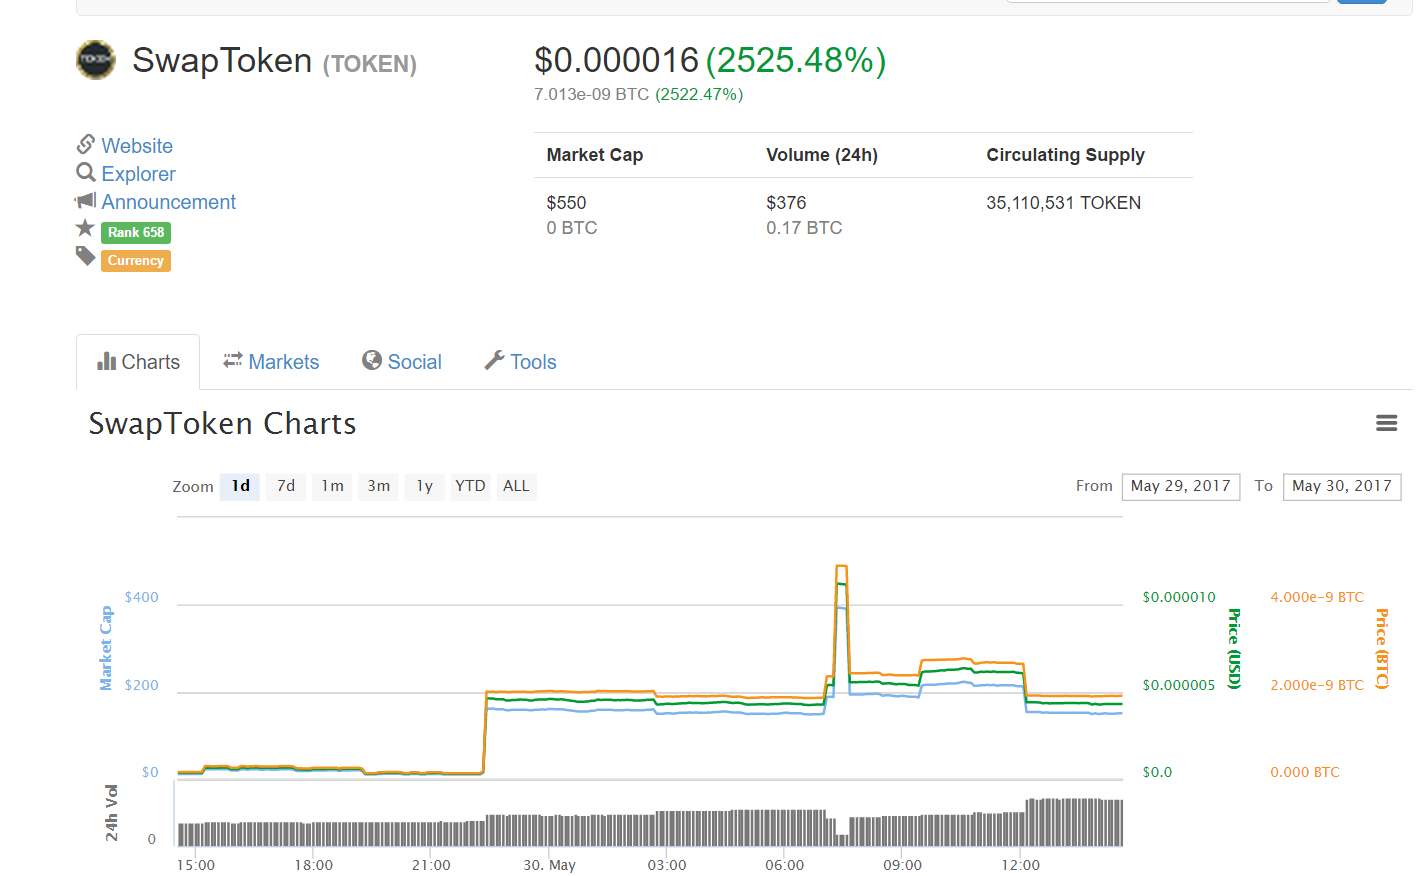Viewport: 1419px width, 876px height.
Task: Click the To date field May 30, 2017
Action: 1341,486
